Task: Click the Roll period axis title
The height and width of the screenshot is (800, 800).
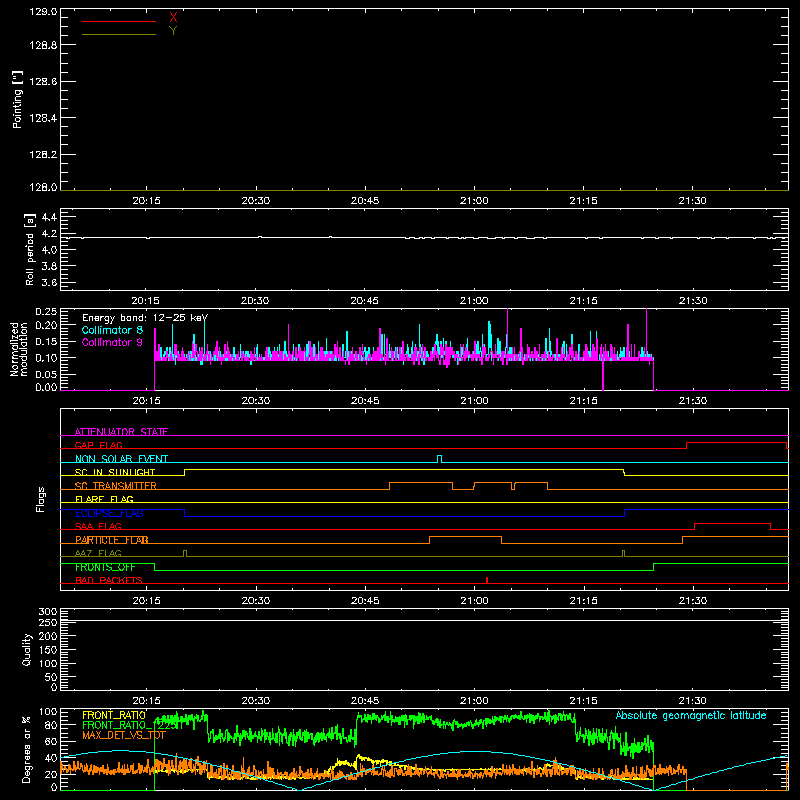Action: click(x=30, y=249)
